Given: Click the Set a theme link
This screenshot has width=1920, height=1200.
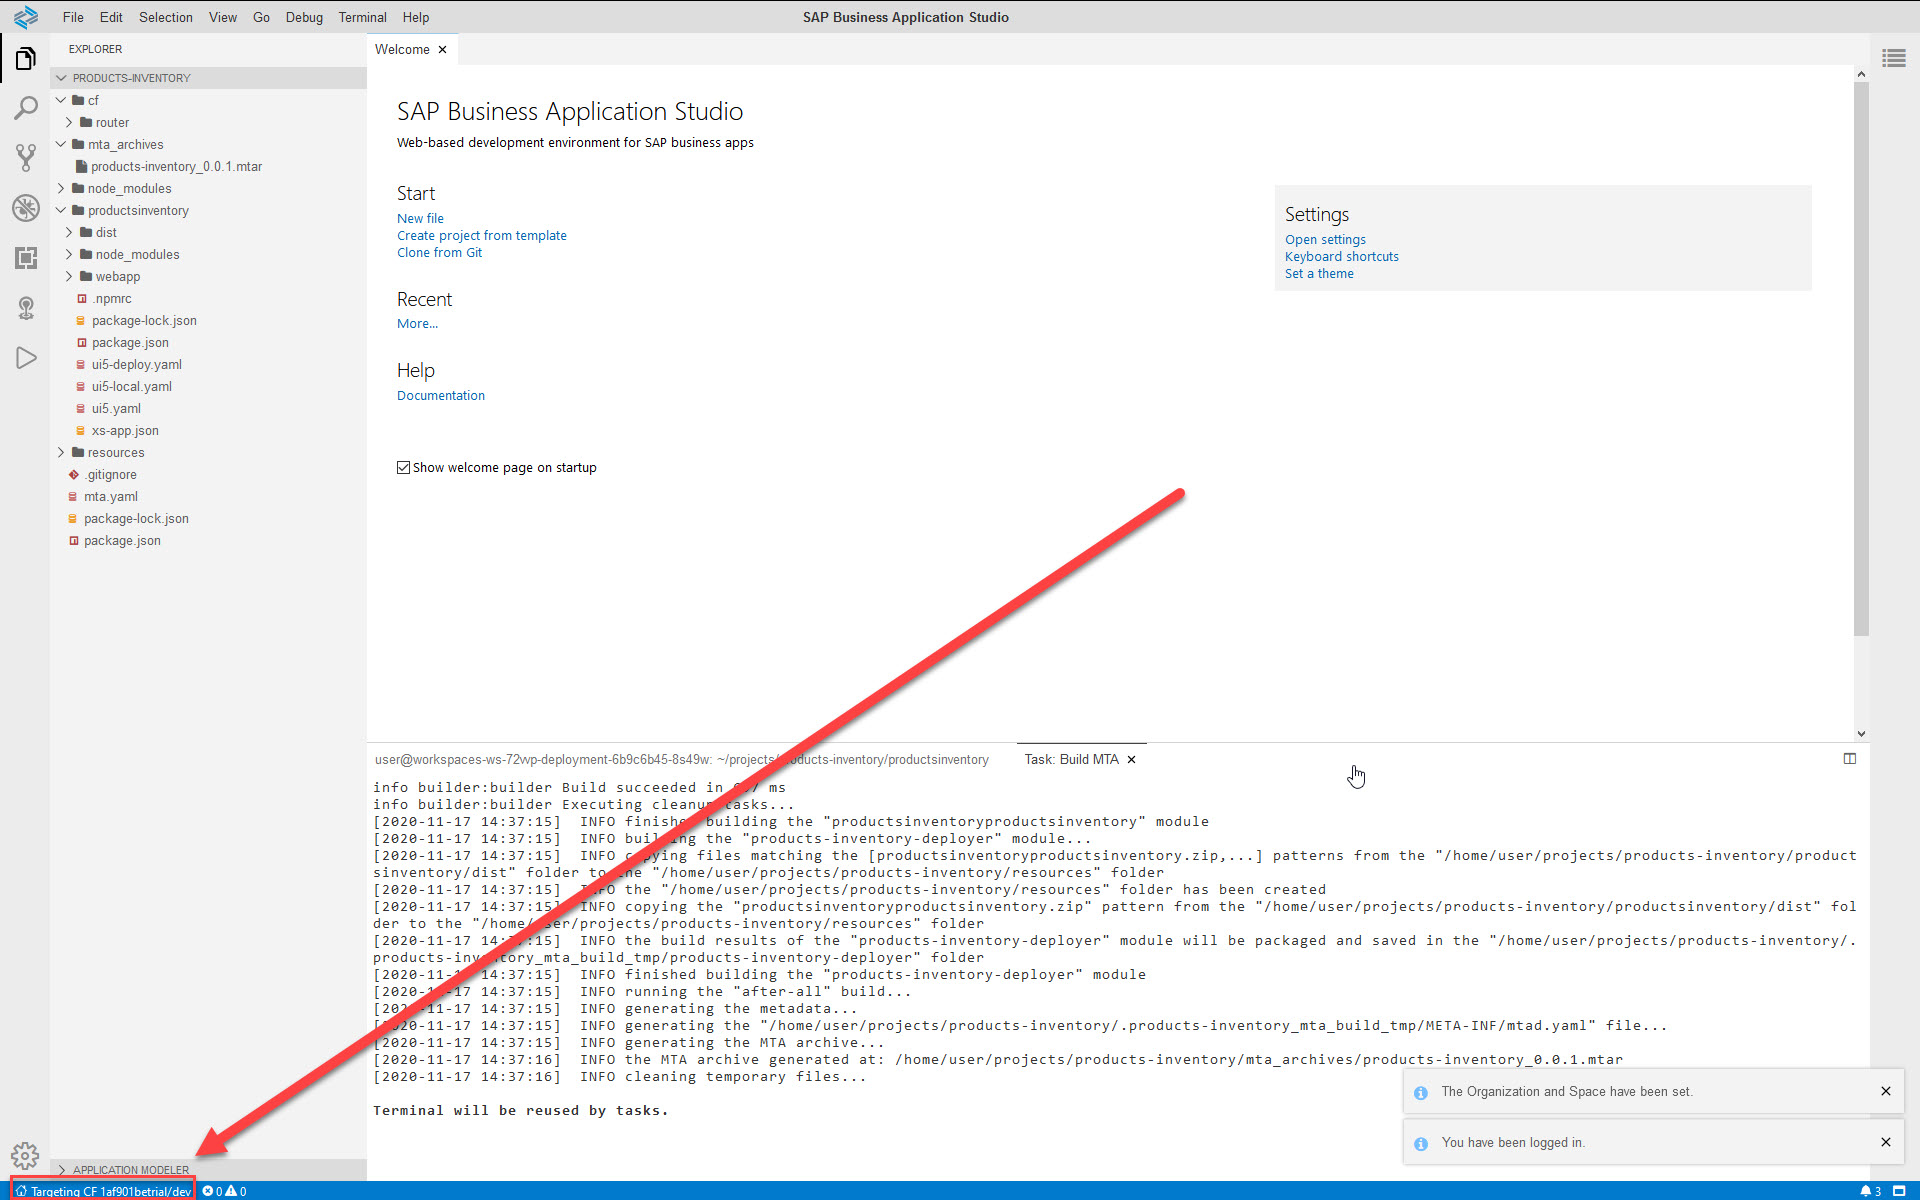Looking at the screenshot, I should pos(1319,274).
